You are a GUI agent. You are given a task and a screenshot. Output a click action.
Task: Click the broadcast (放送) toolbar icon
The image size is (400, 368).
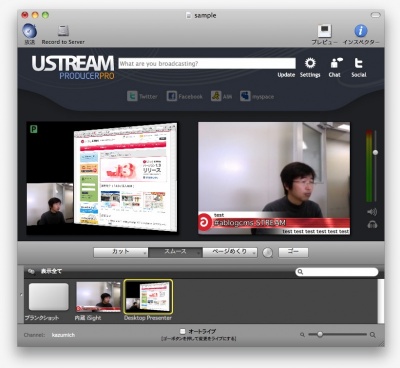(x=30, y=31)
